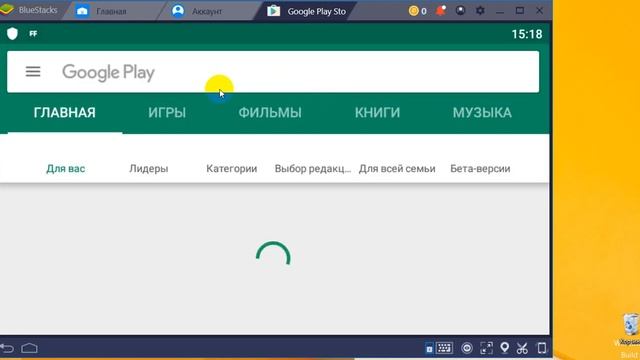Click the BlueStacks logo
The image size is (640, 360).
coord(7,10)
